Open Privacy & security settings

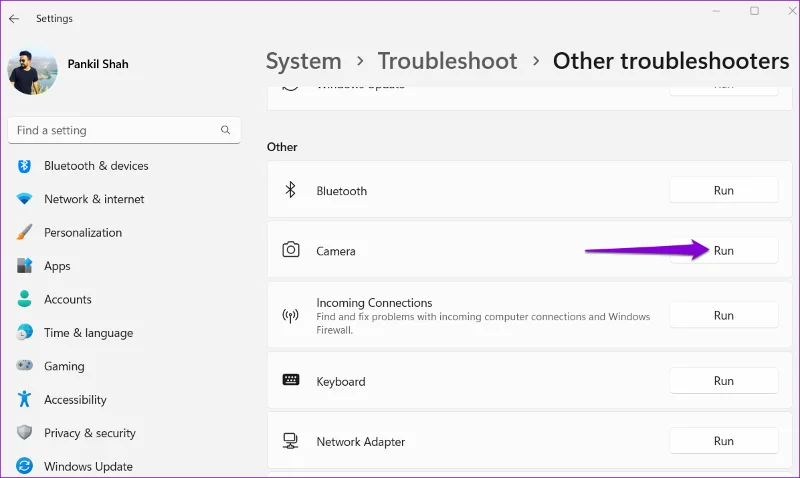click(90, 433)
